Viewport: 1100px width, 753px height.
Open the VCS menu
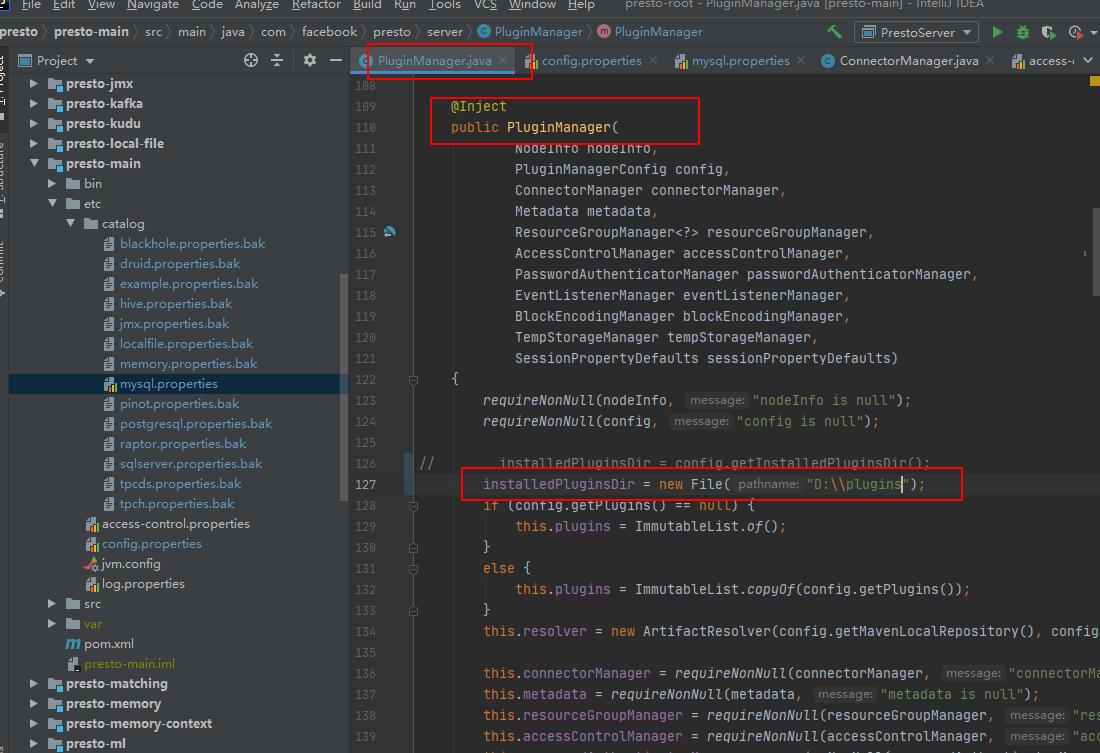coord(485,5)
